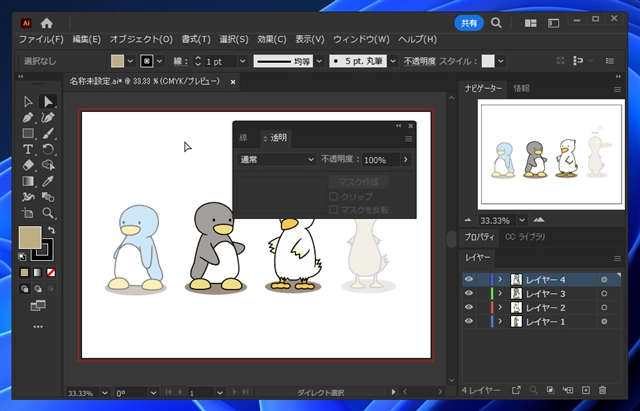Hide レイヤー 2 visibility eye
The width and height of the screenshot is (640, 411).
tap(469, 307)
